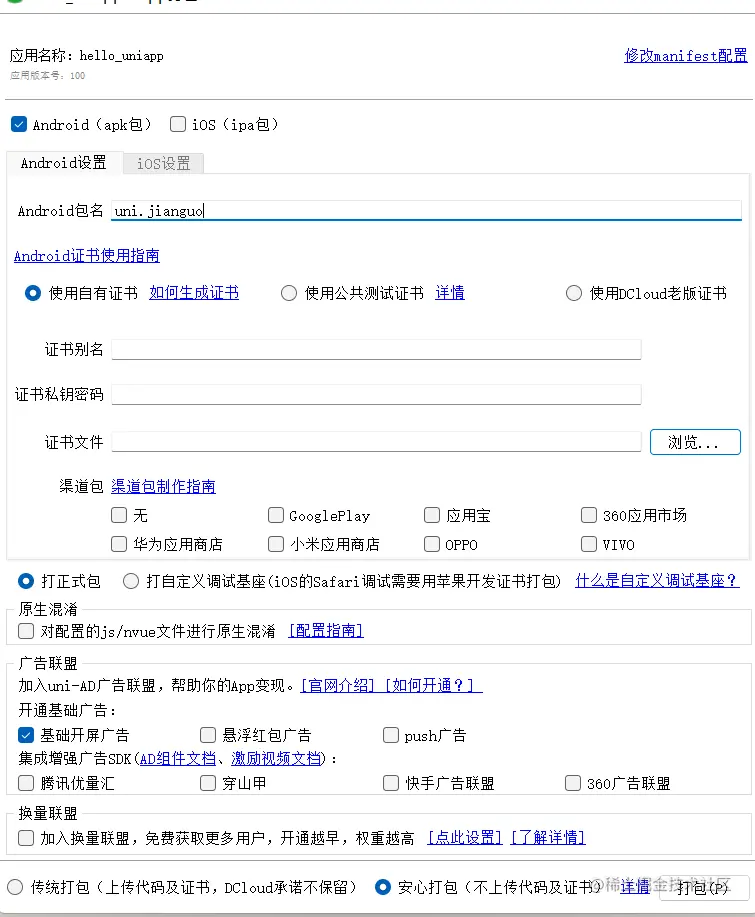Open the 如何生成证书 link

coord(194,293)
